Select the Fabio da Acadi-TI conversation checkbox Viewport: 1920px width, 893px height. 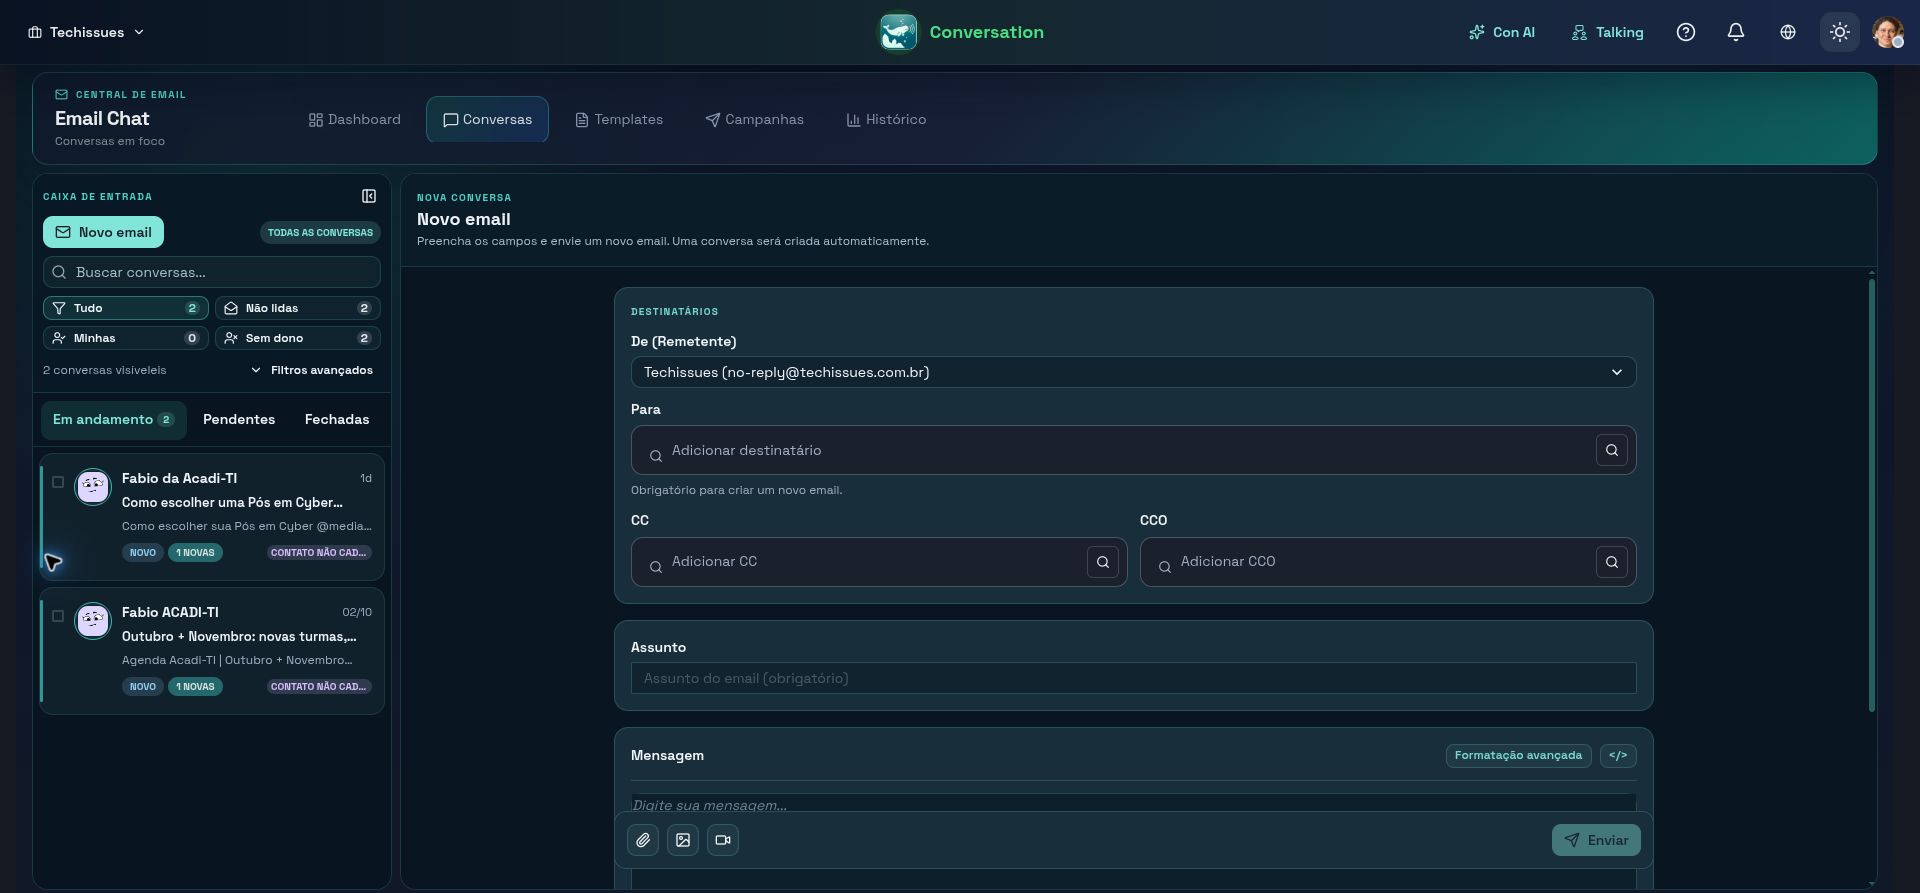(x=58, y=482)
